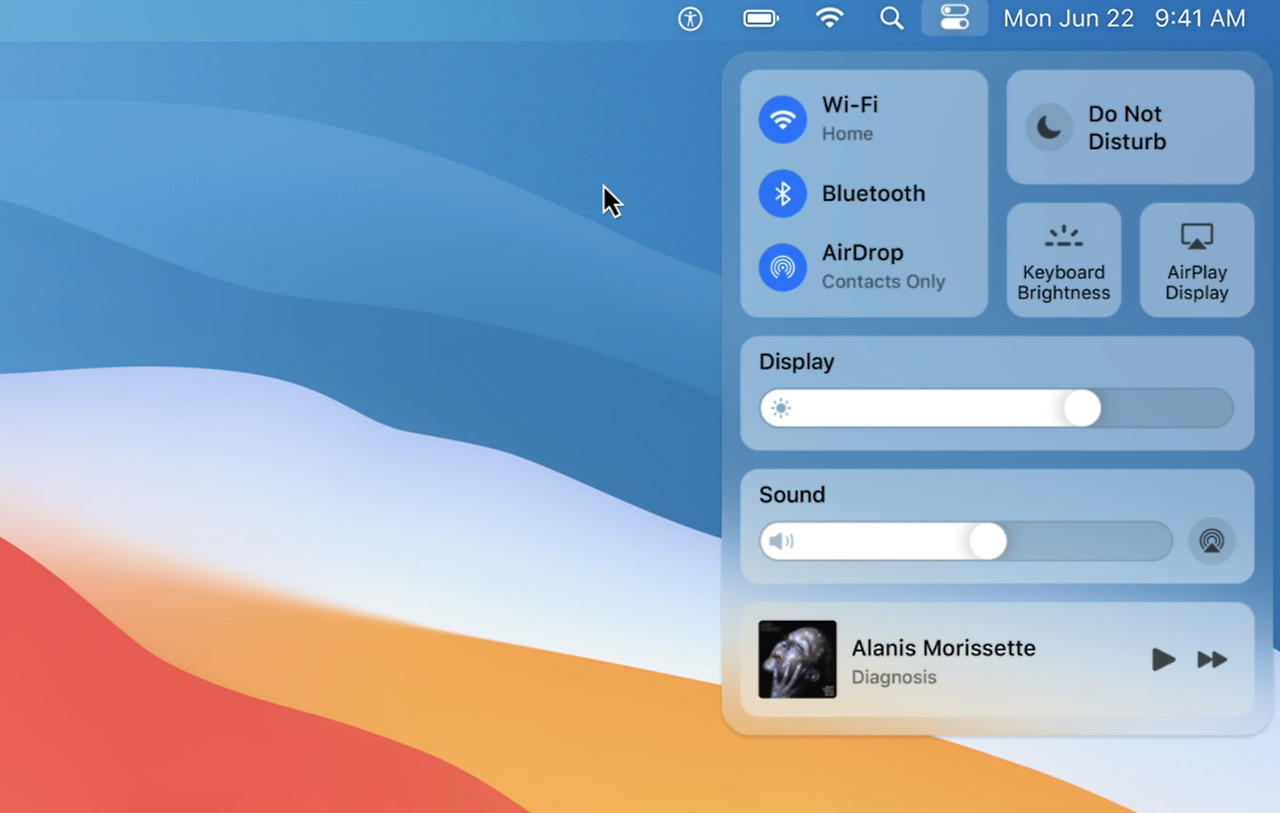Click the Diagnosis album artwork thumbnail
Viewport: 1280px width, 813px height.
click(x=797, y=659)
